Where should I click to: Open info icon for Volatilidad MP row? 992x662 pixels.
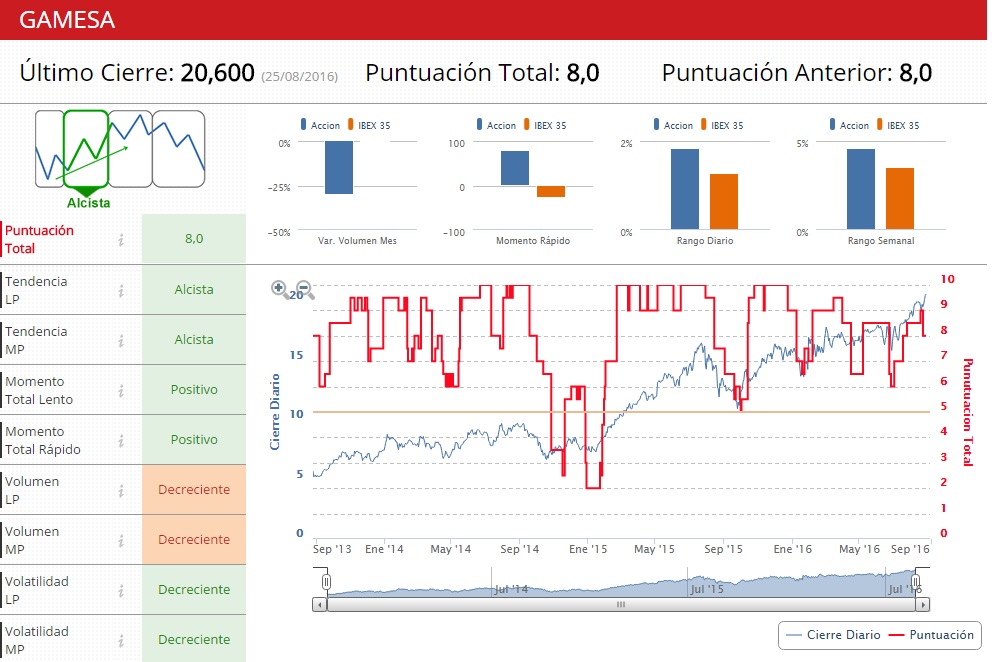(x=121, y=640)
